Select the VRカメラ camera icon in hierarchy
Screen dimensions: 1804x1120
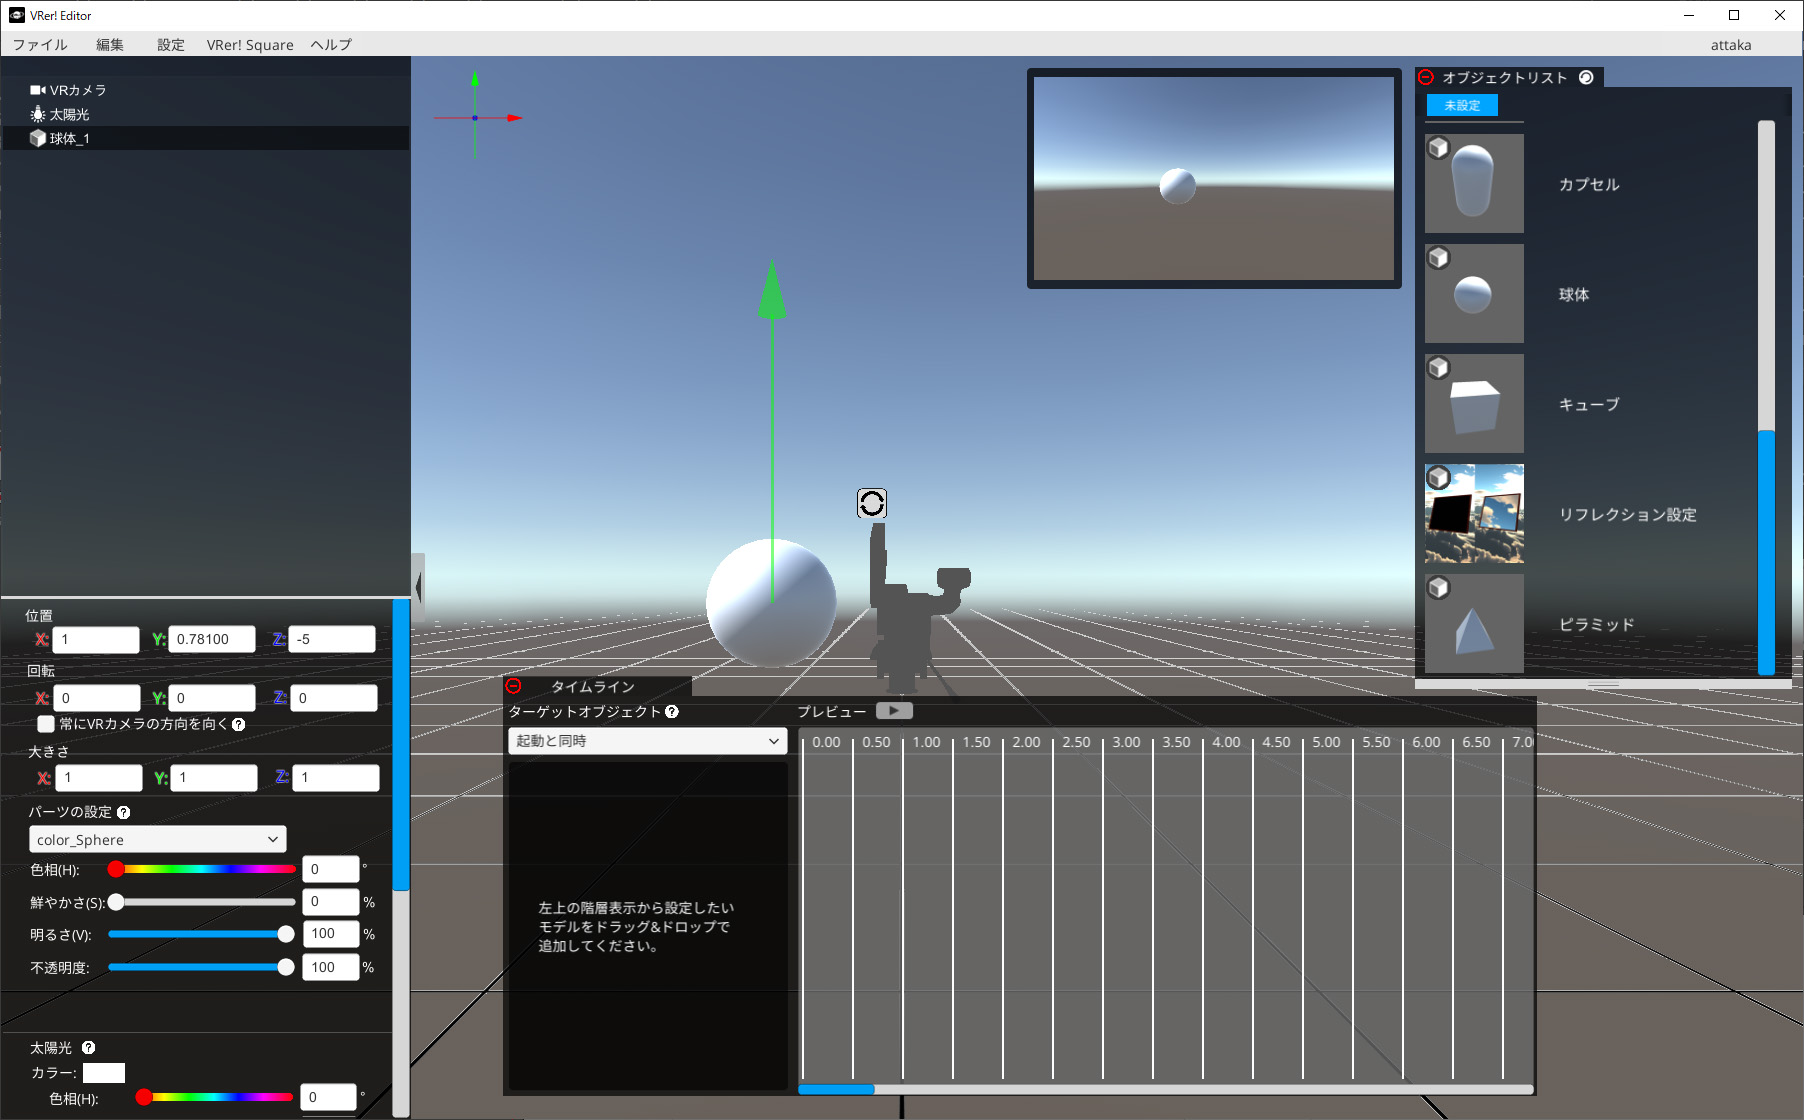coord(38,90)
